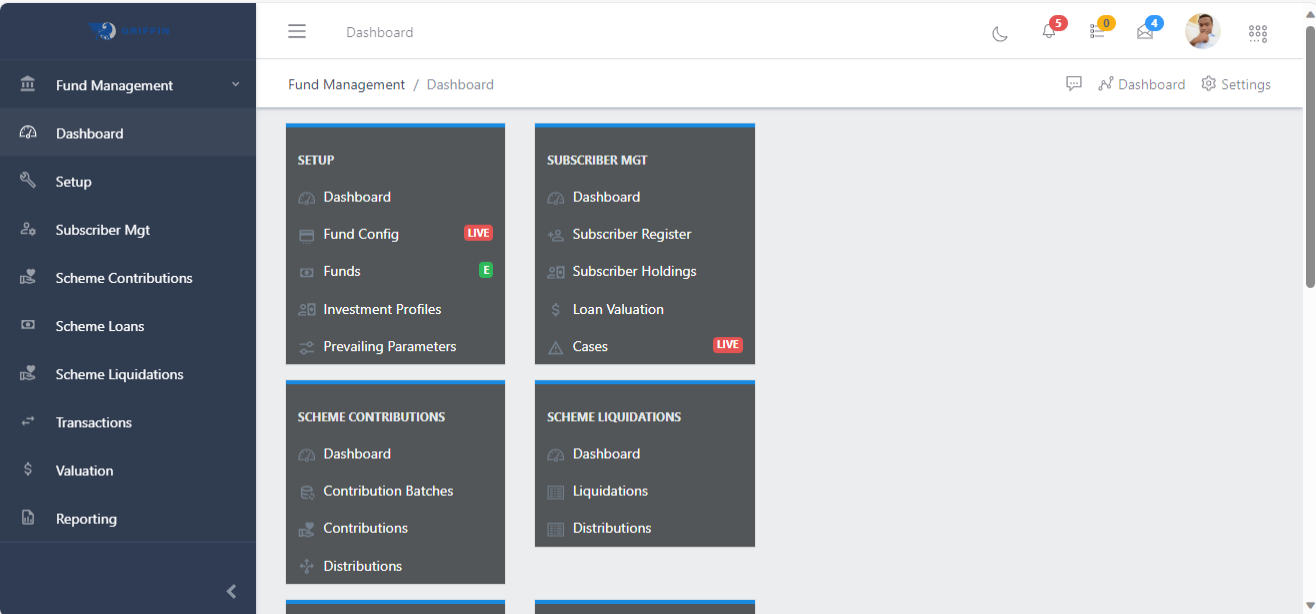Select the Valuation dollar icon in the sidebar
1316x614 pixels.
(x=28, y=470)
